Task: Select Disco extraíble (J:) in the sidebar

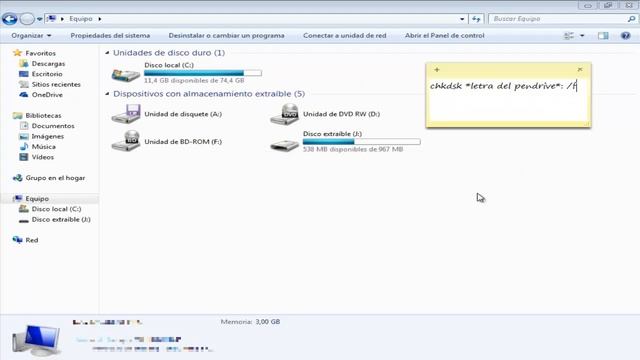Action: pyautogui.click(x=61, y=220)
